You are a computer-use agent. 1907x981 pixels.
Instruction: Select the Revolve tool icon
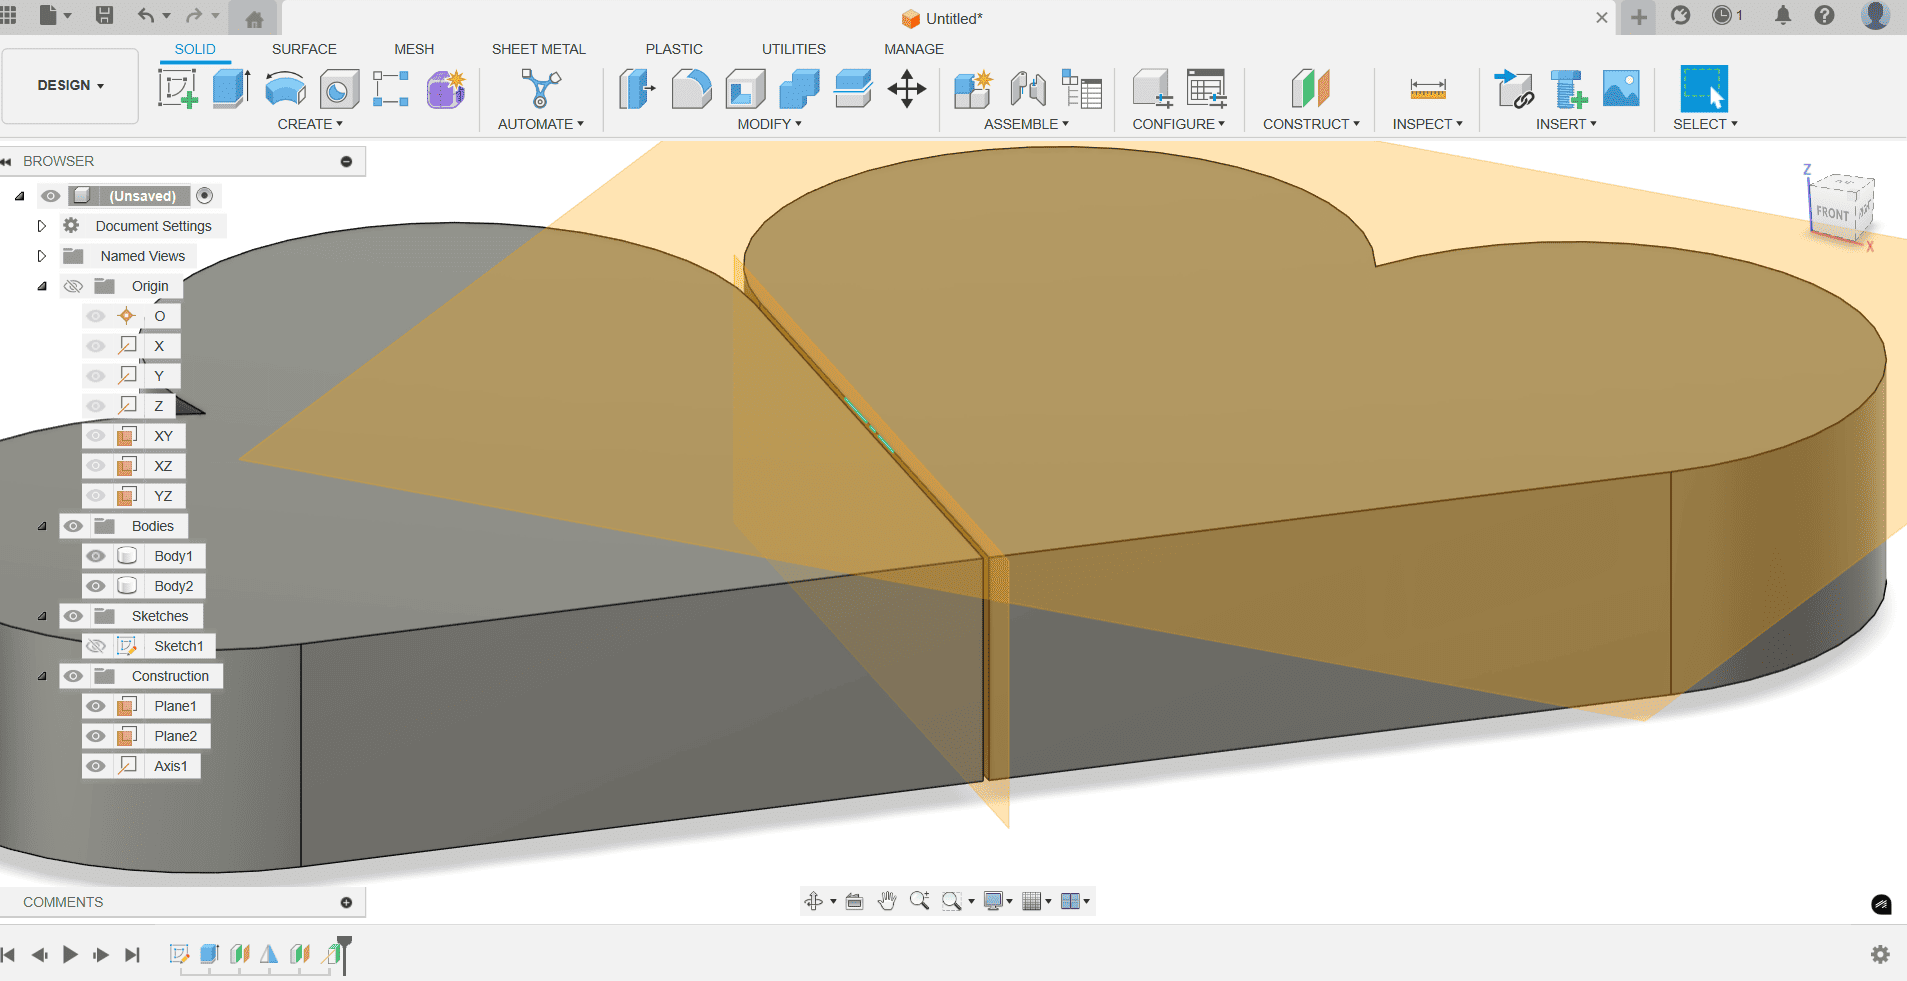tap(285, 89)
